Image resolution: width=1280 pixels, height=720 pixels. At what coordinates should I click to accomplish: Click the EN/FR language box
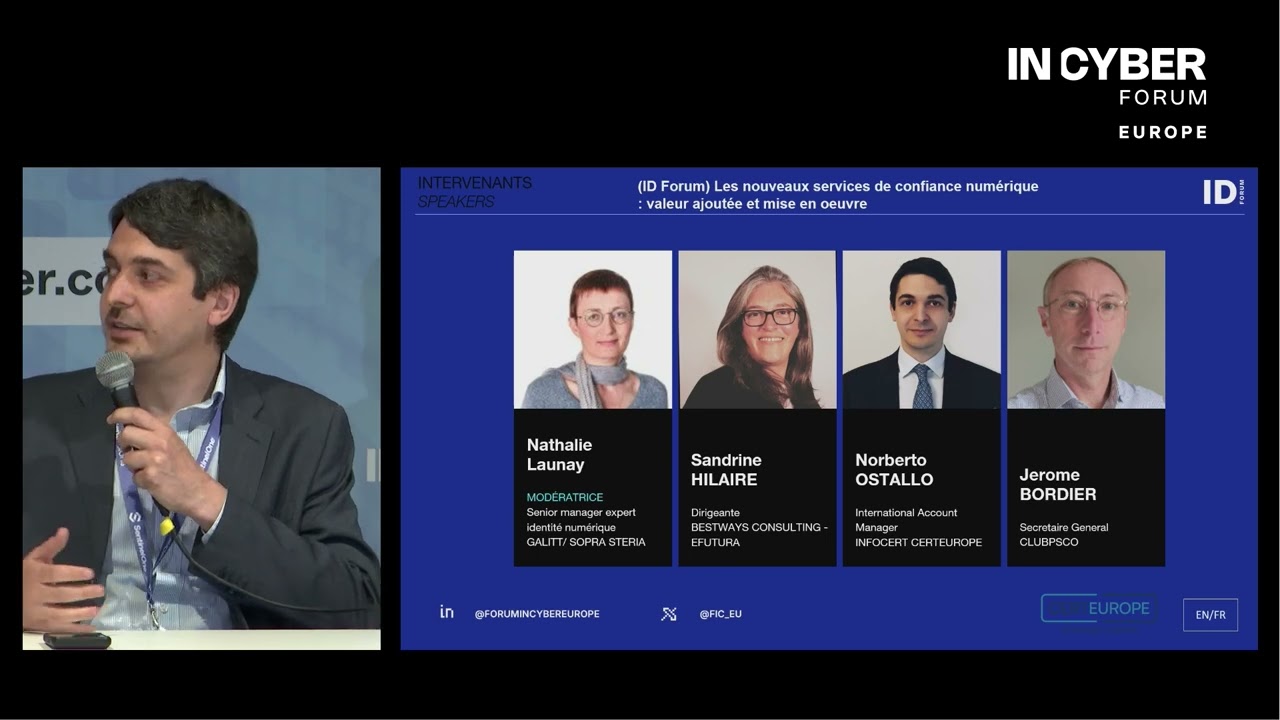coord(1210,615)
